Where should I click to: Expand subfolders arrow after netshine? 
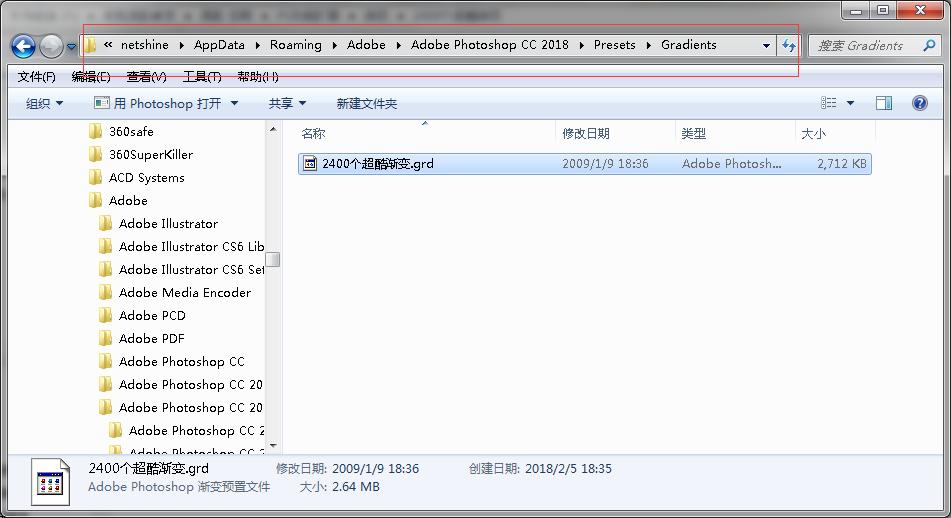pos(181,45)
